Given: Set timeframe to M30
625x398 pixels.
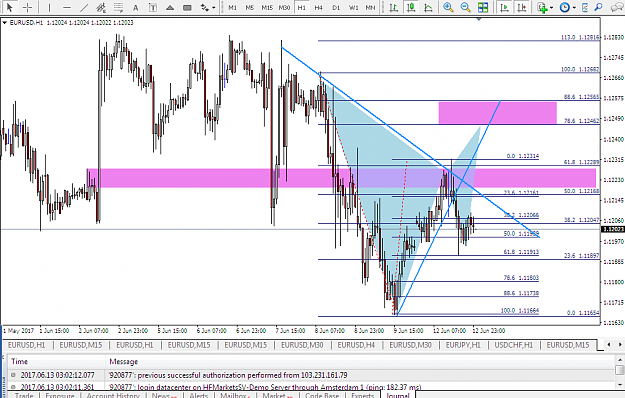Looking at the screenshot, I should 284,7.
